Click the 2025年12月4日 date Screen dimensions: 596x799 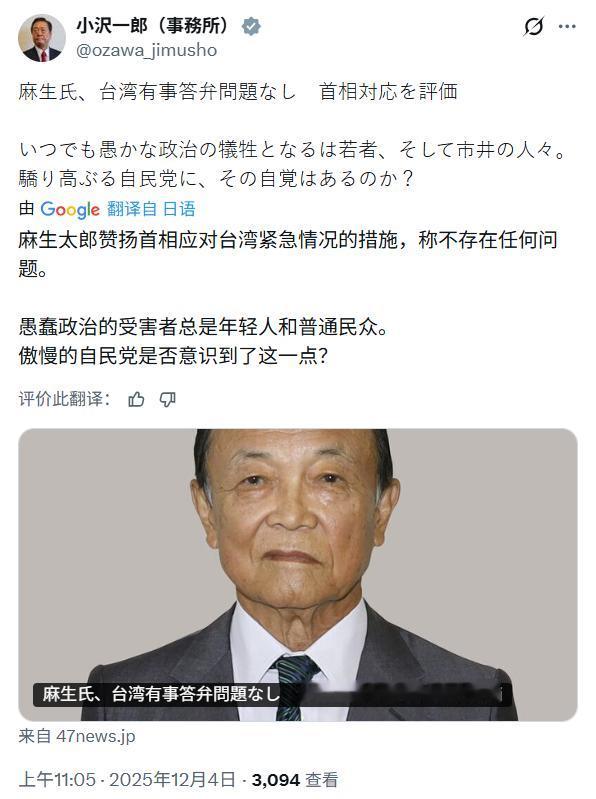[x=172, y=780]
